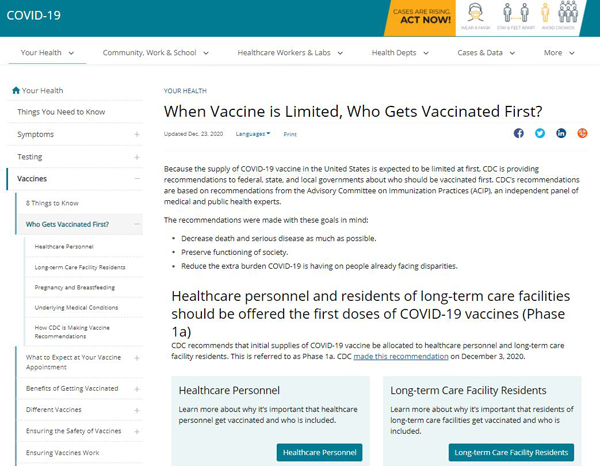Screen dimensions: 600x466
Task: Expand the Symptoms sidebar section
Action: coord(137,134)
